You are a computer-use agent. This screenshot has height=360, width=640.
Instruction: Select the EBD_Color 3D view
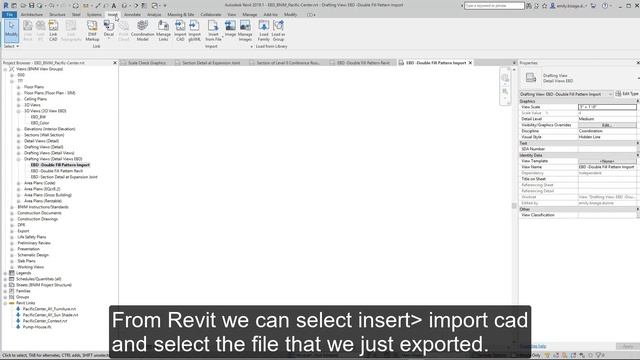(40, 123)
